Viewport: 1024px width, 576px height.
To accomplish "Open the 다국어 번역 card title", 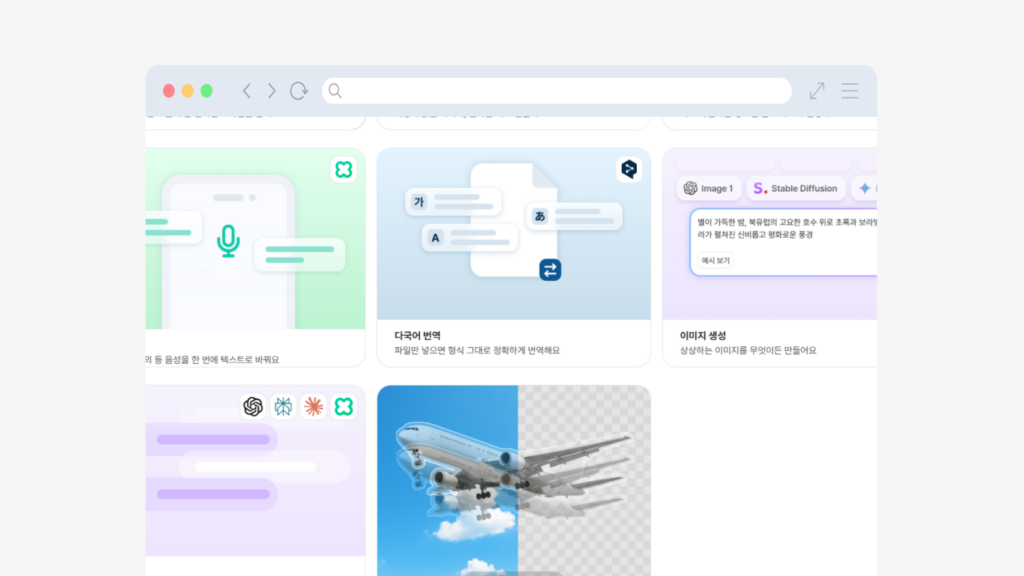I will (x=417, y=335).
